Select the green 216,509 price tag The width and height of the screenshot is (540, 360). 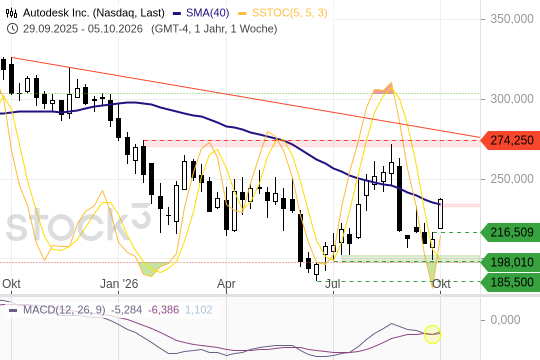(510, 233)
